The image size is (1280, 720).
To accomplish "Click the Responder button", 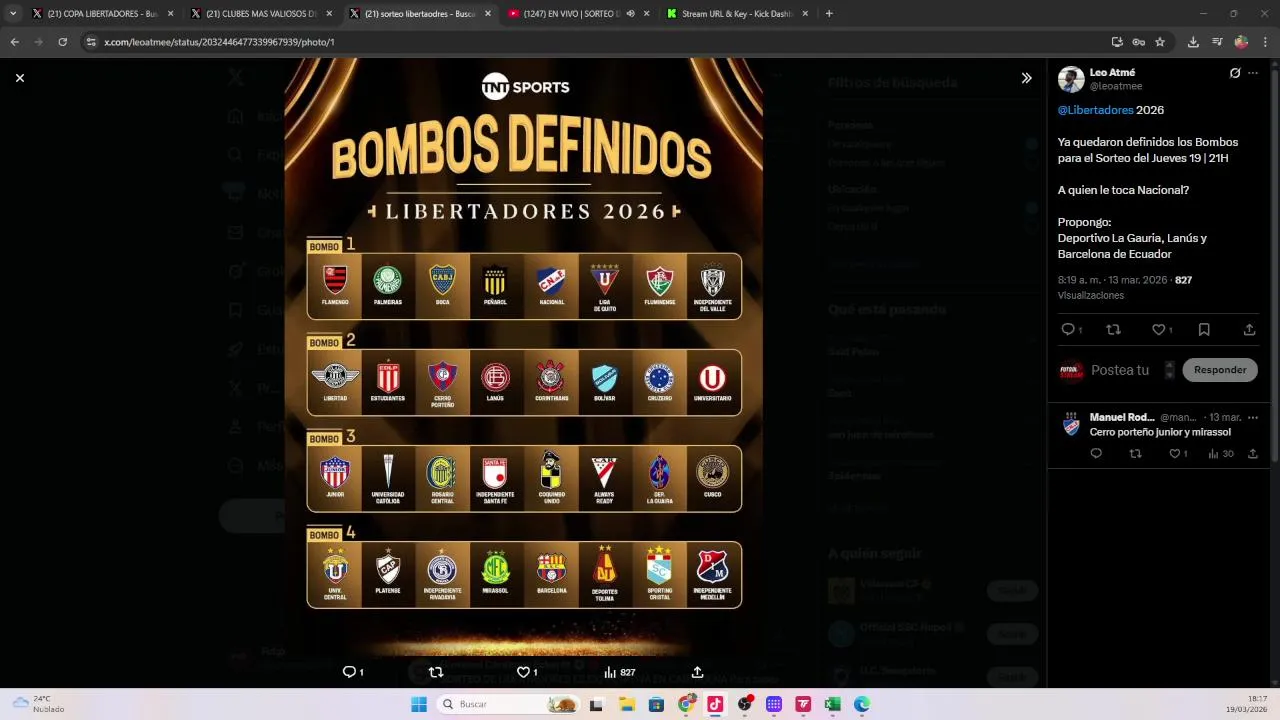I will pos(1220,370).
